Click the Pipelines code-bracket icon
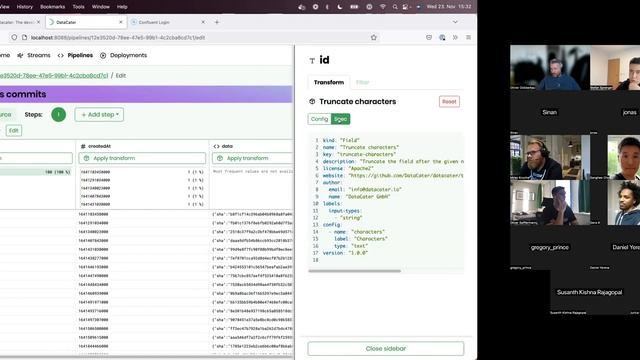Image resolution: width=640 pixels, height=360 pixels. click(x=61, y=55)
